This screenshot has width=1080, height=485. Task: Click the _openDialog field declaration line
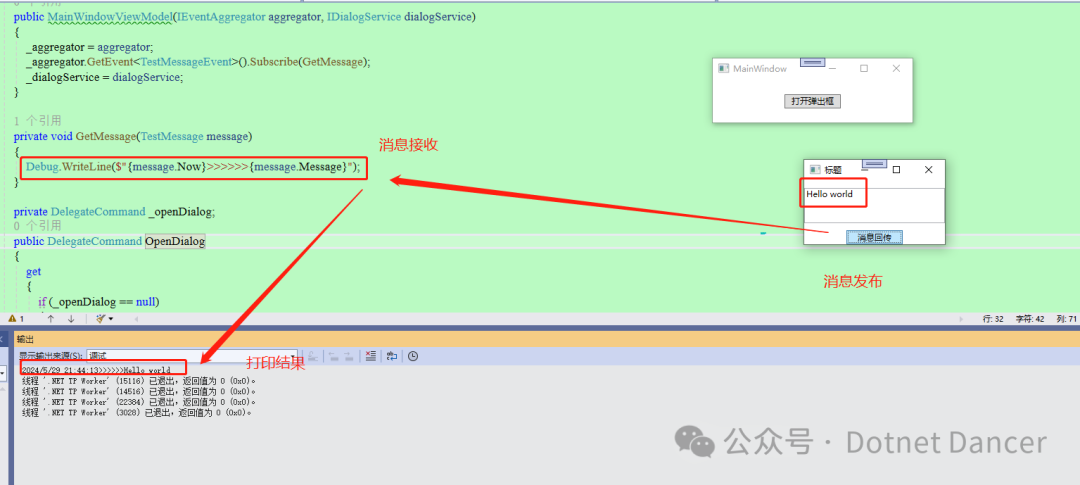(114, 211)
